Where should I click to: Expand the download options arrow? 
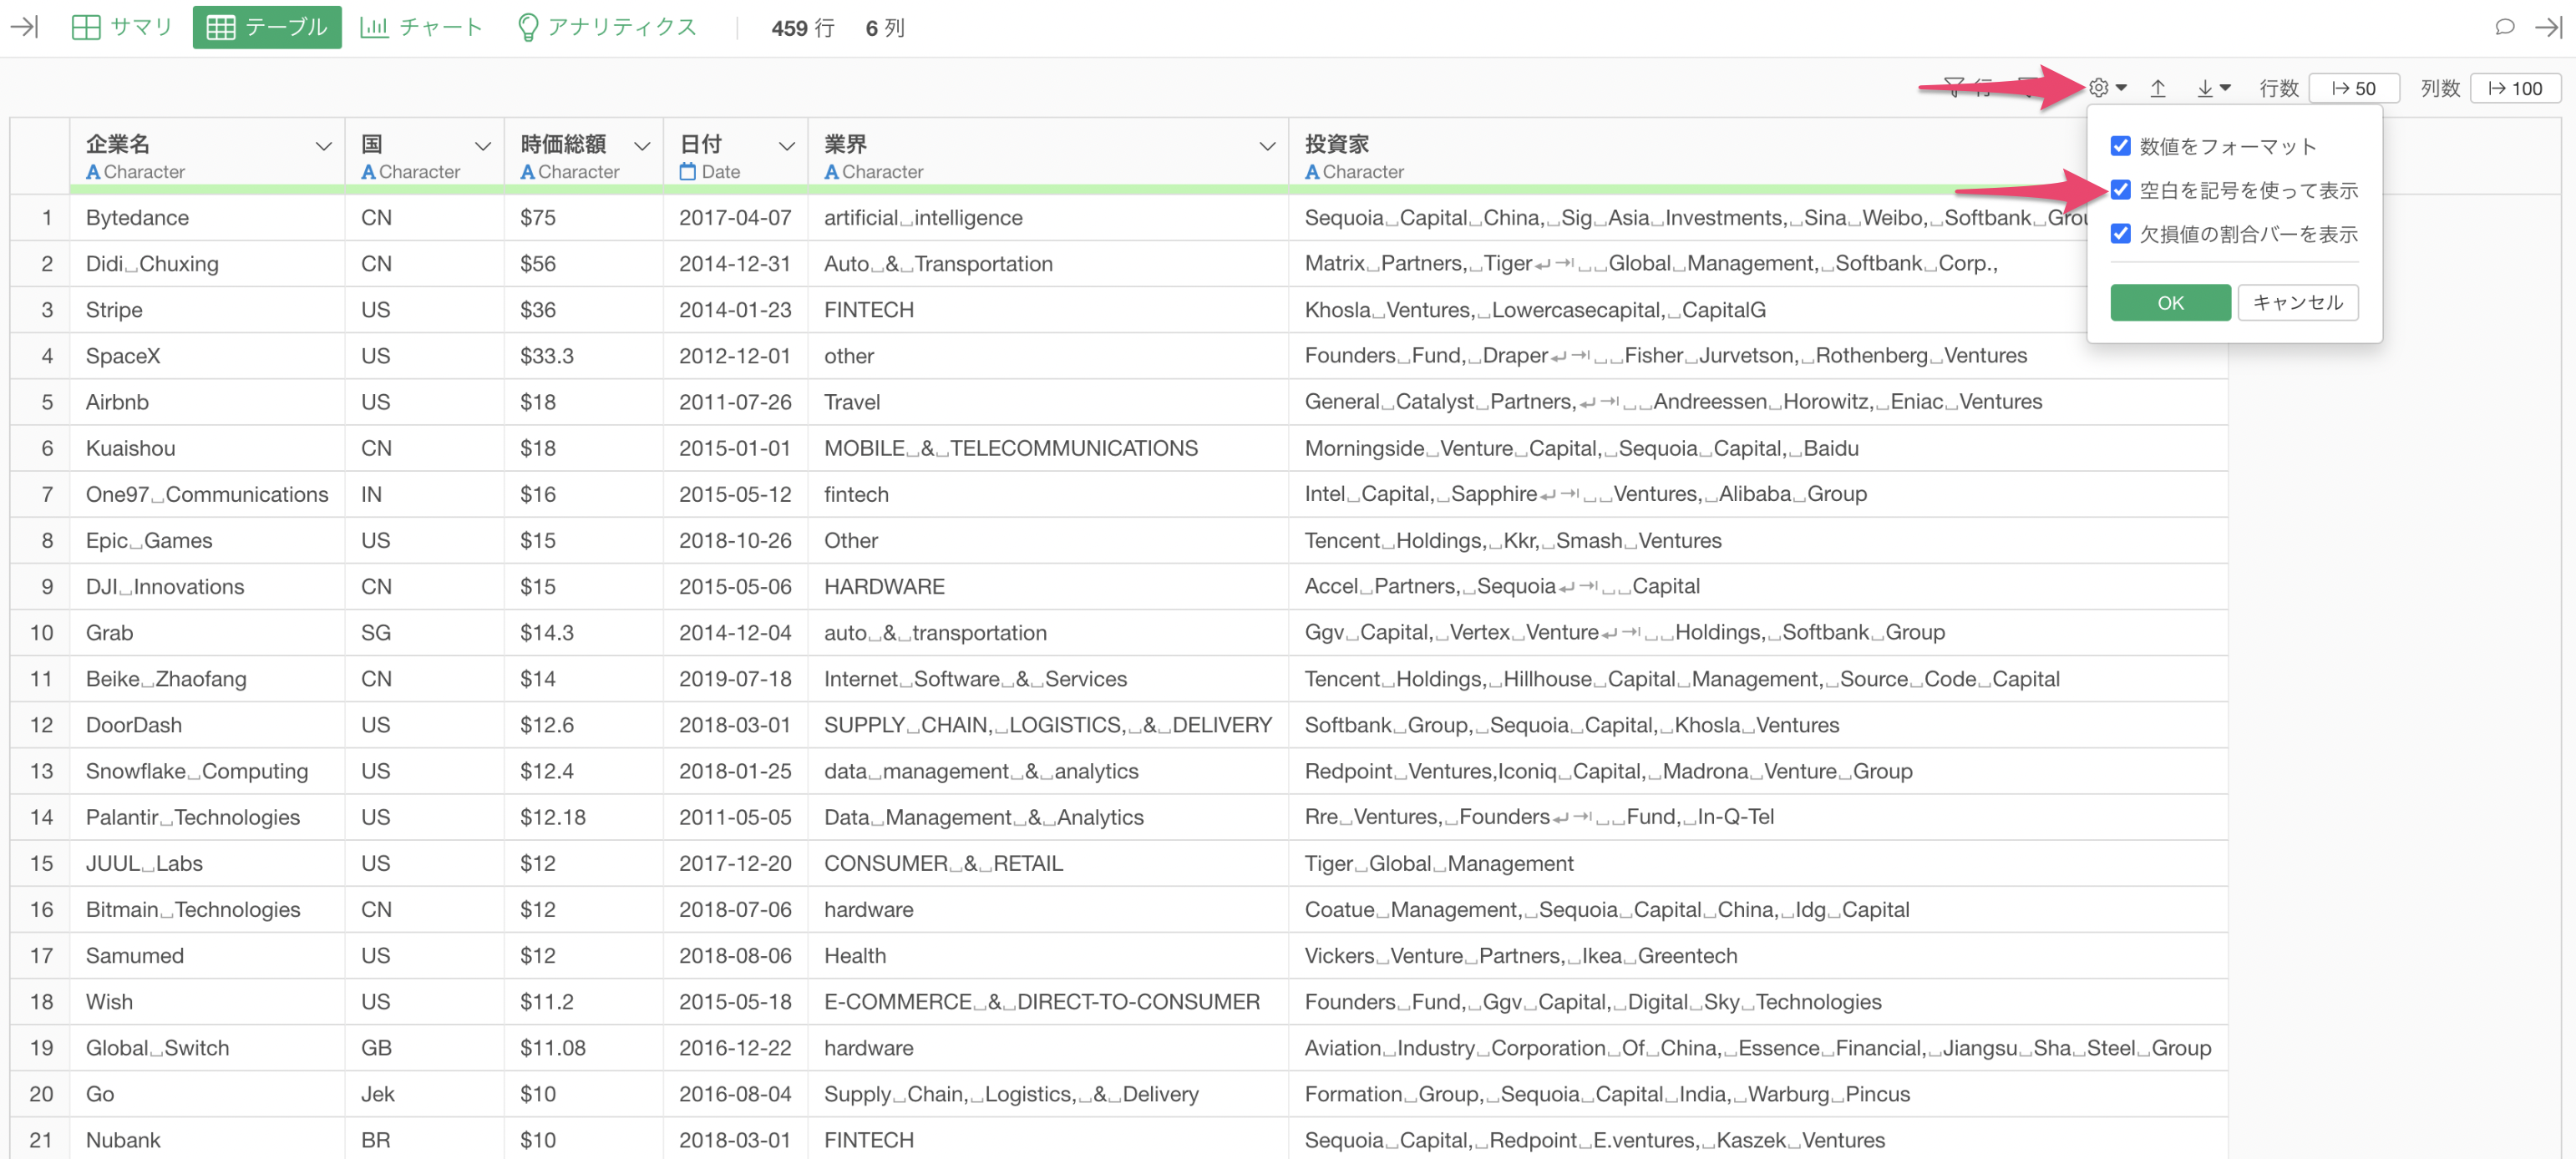(x=2226, y=88)
